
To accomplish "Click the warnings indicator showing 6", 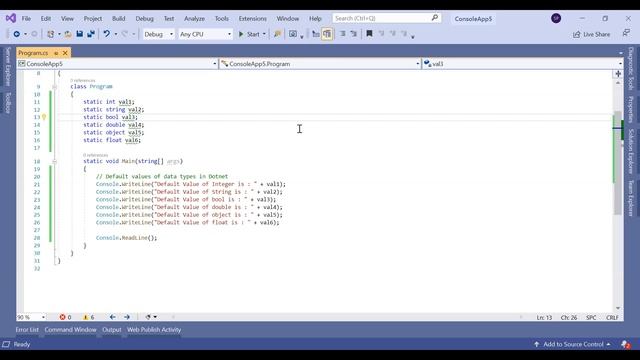I will click(x=89, y=317).
